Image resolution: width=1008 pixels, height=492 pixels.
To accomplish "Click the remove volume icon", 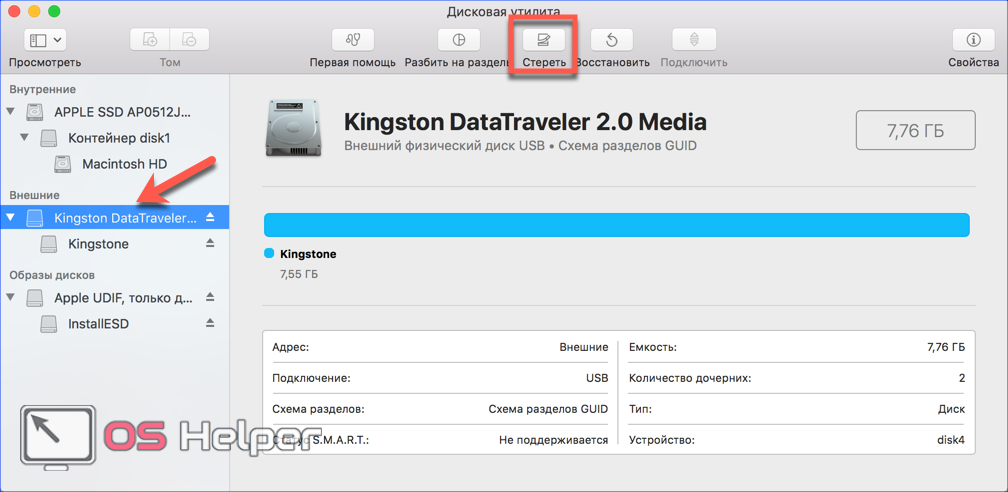I will click(x=189, y=40).
